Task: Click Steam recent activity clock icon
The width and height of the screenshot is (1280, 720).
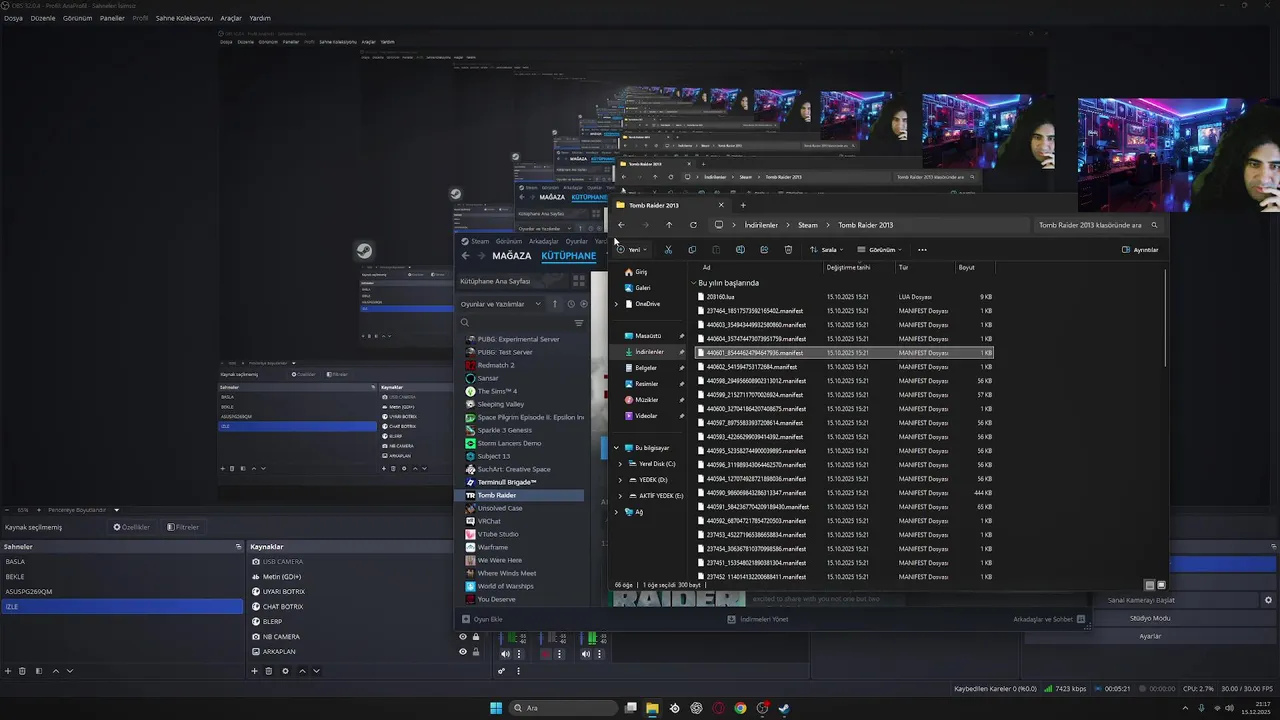Action: point(571,304)
